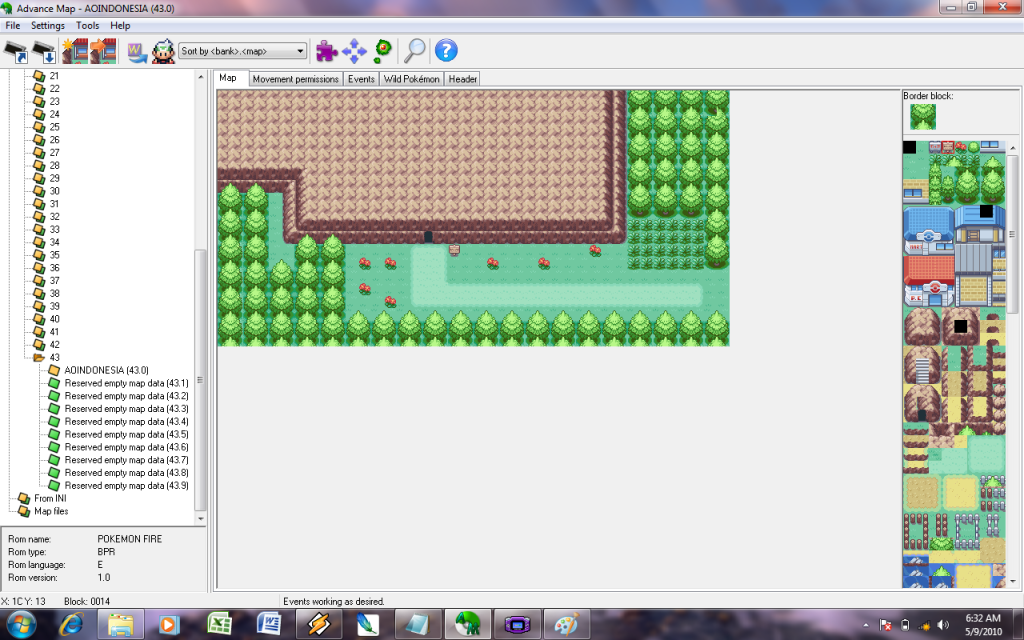The height and width of the screenshot is (640, 1024).
Task: Click the green splat connection icon
Action: [383, 50]
